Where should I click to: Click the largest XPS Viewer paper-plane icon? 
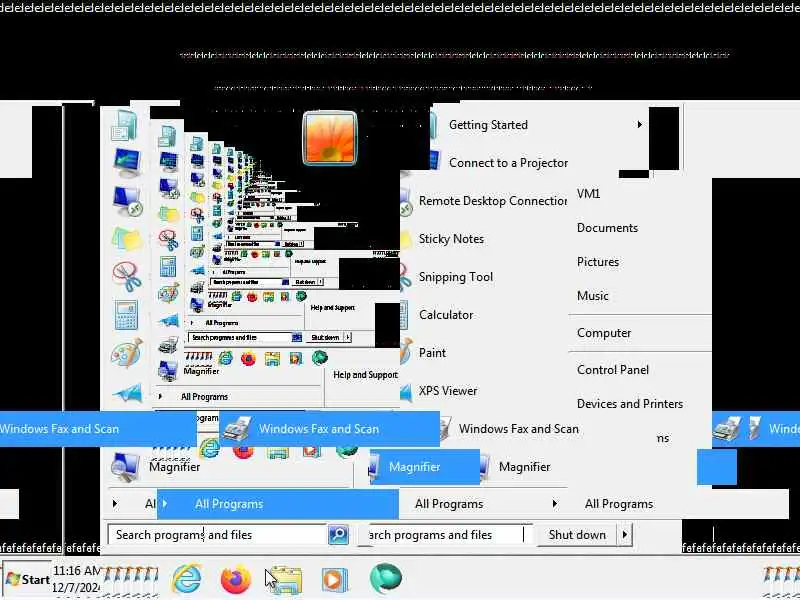tap(127, 392)
